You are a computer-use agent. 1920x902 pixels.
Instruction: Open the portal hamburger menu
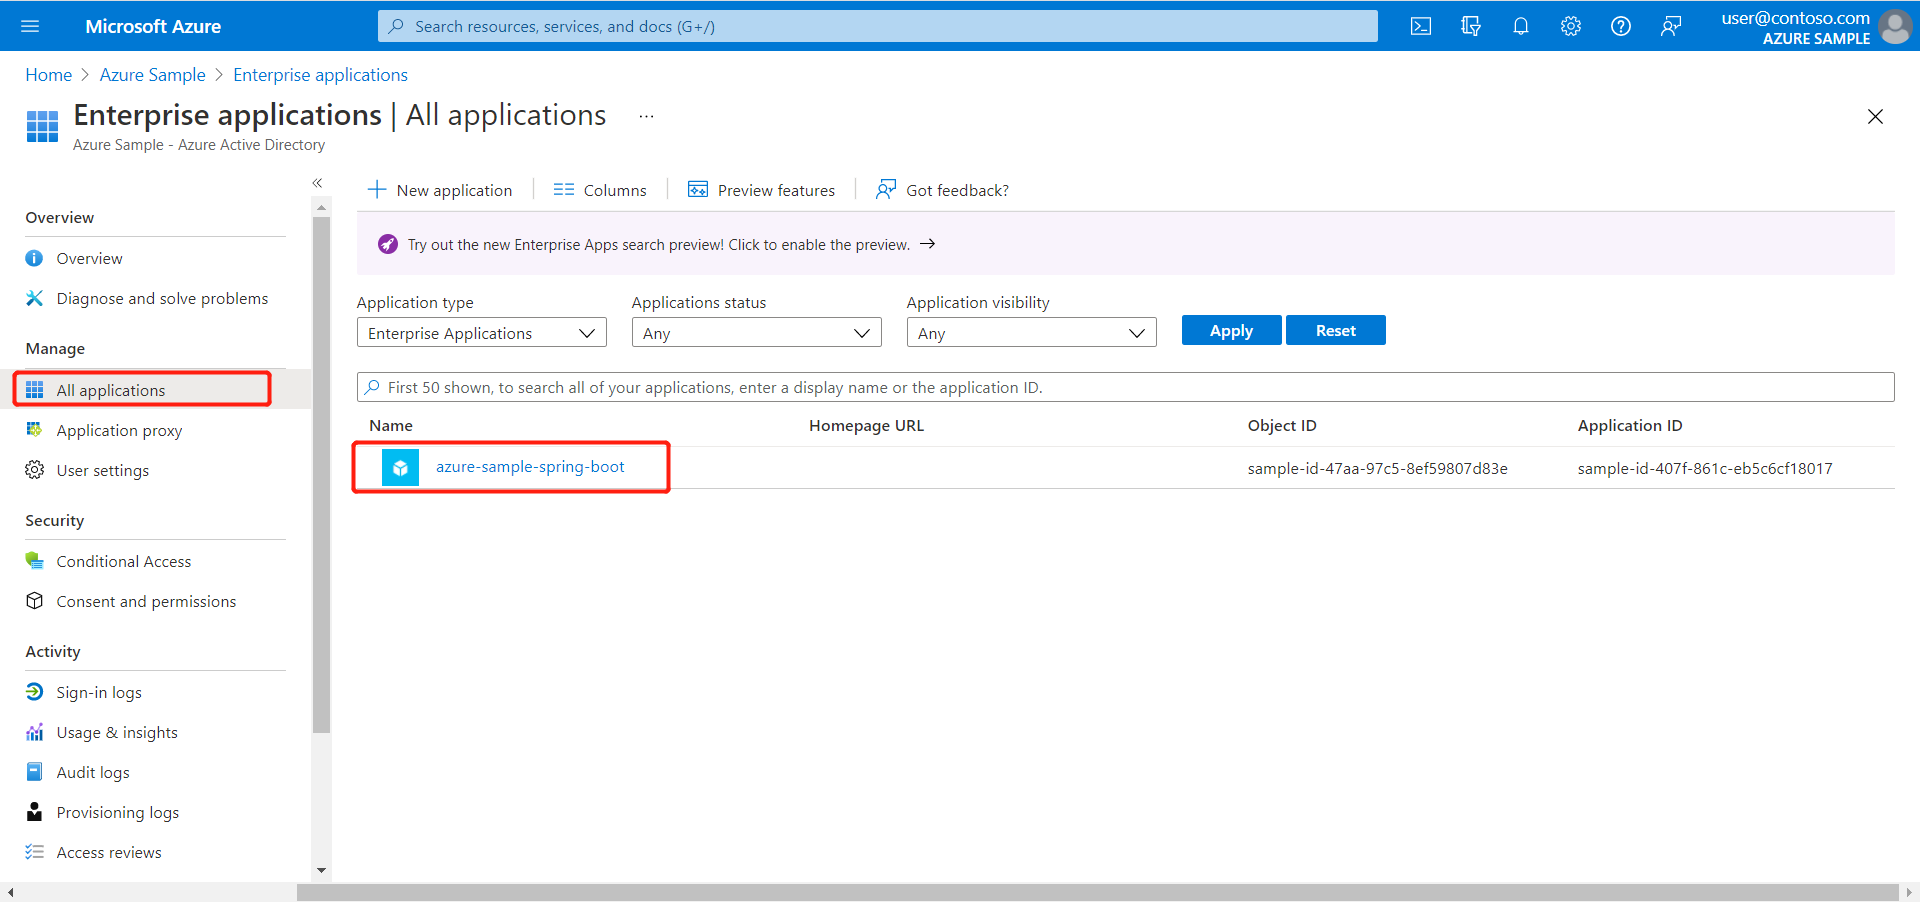[x=29, y=26]
